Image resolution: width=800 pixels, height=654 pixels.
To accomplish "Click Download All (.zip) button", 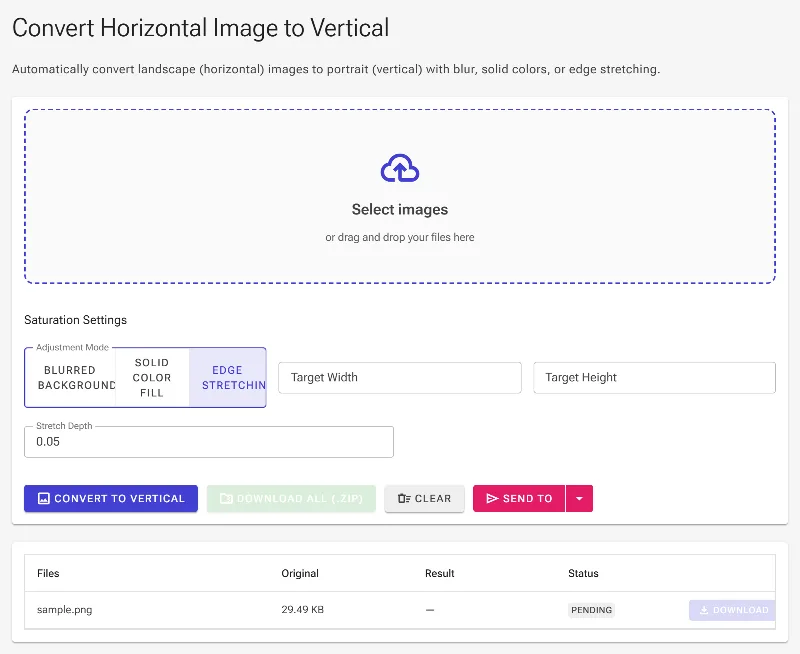I will point(291,498).
